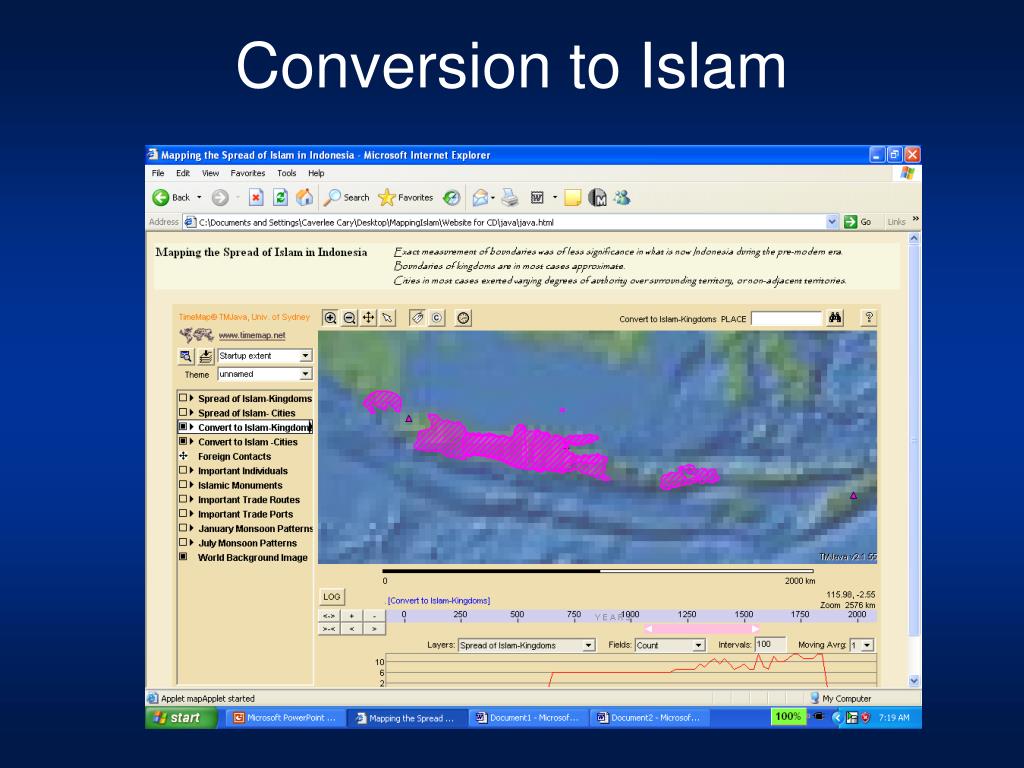Viewport: 1024px width, 768px height.
Task: Click the pink timeline range bar
Action: pyautogui.click(x=701, y=629)
